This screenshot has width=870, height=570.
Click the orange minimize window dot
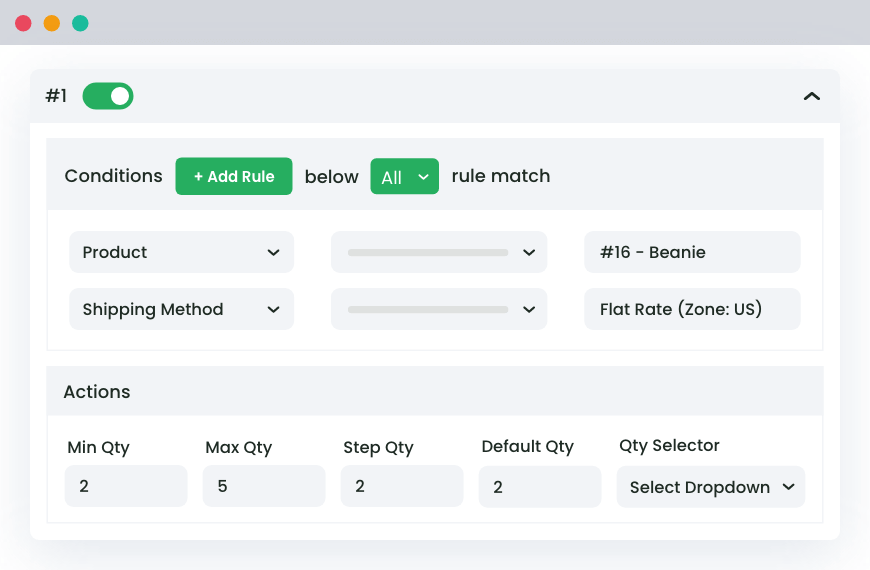(52, 23)
